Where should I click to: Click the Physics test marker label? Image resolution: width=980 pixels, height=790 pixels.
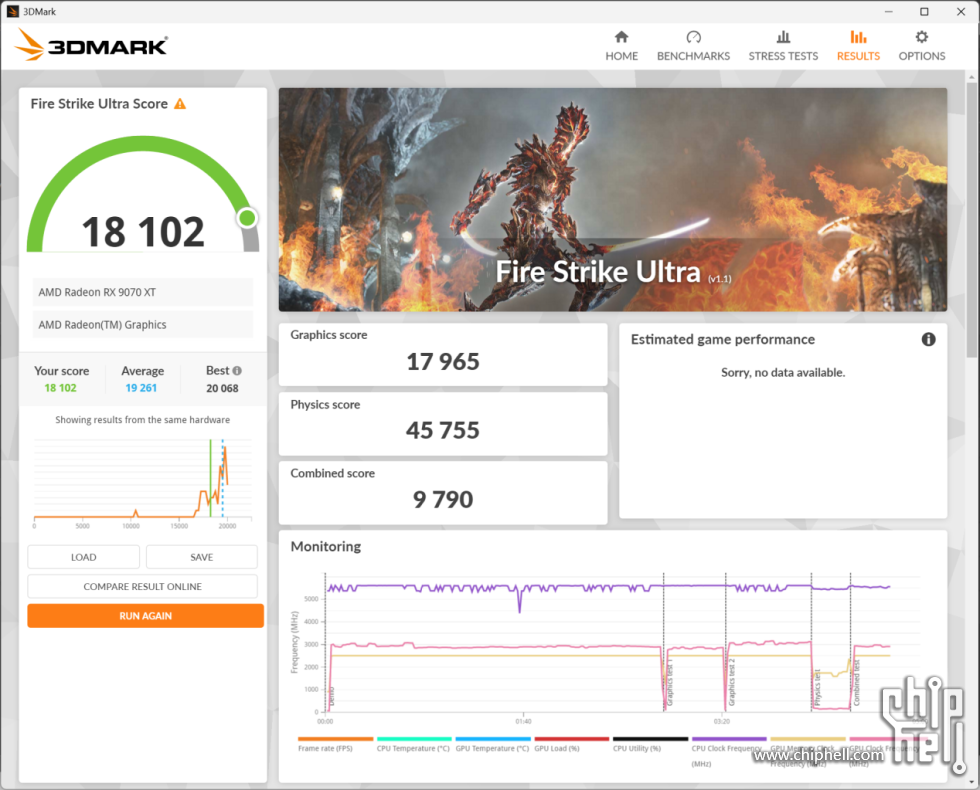pyautogui.click(x=817, y=688)
